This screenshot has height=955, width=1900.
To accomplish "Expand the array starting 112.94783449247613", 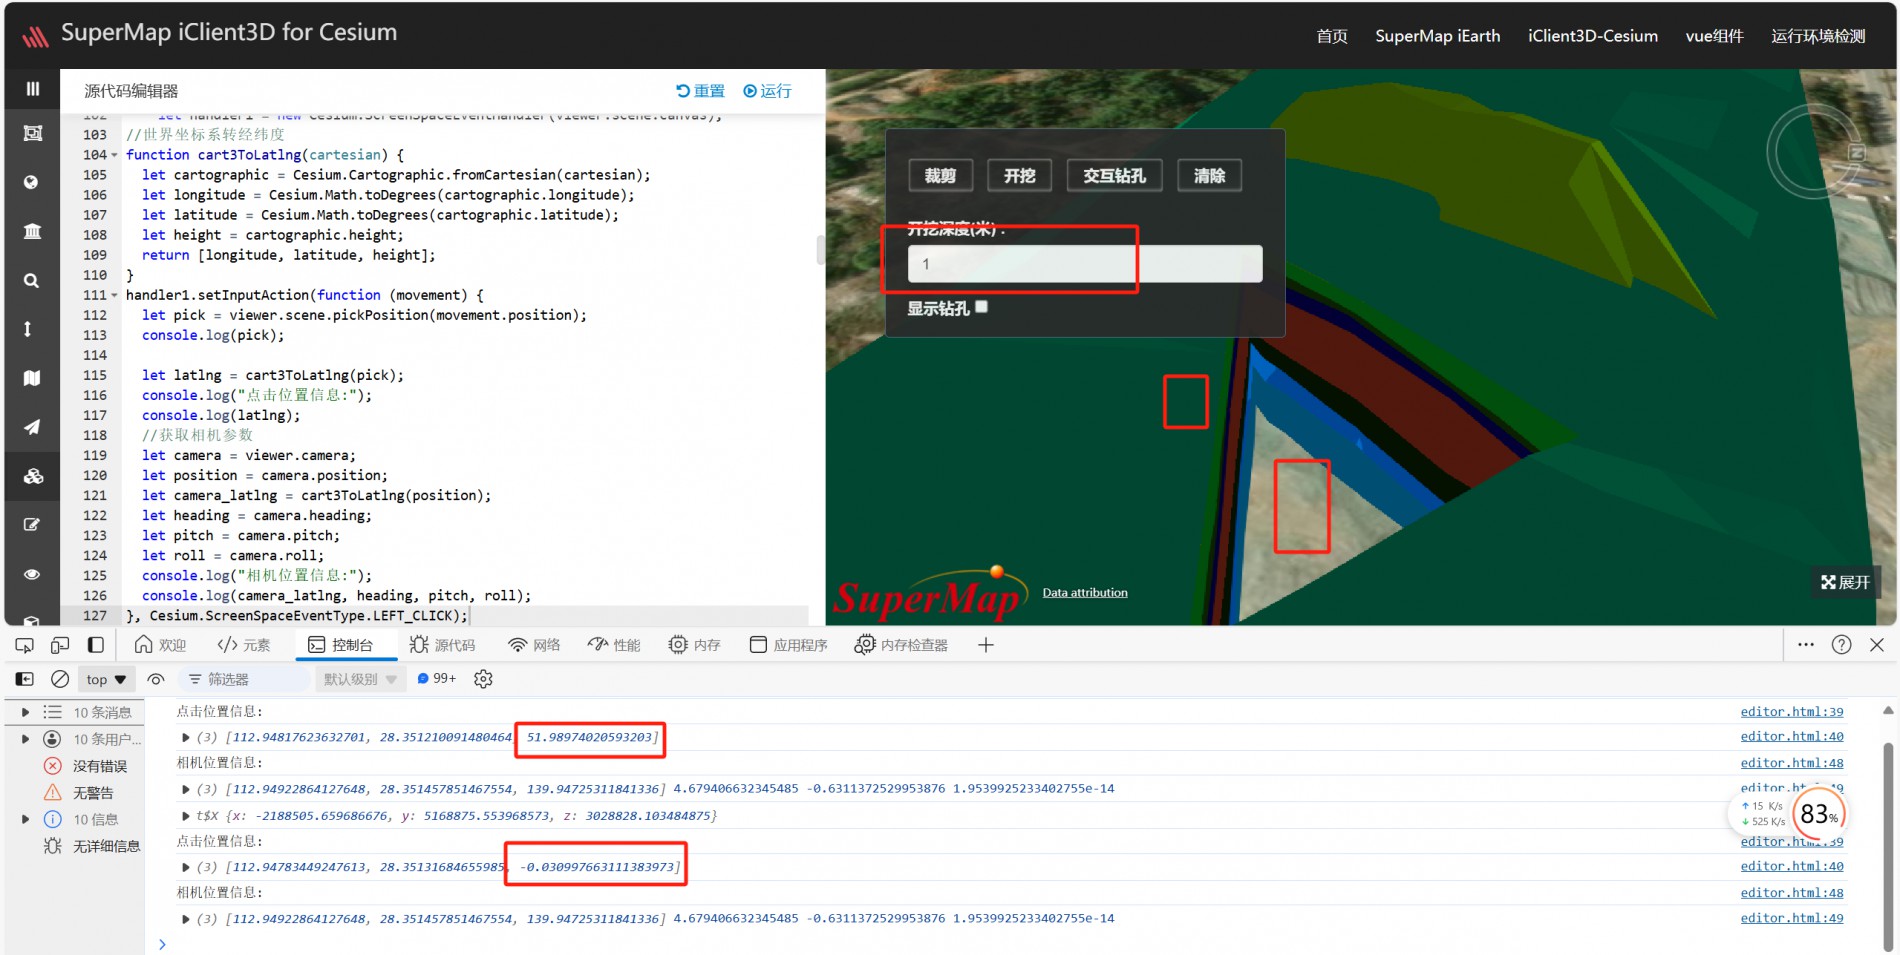I will coord(185,867).
